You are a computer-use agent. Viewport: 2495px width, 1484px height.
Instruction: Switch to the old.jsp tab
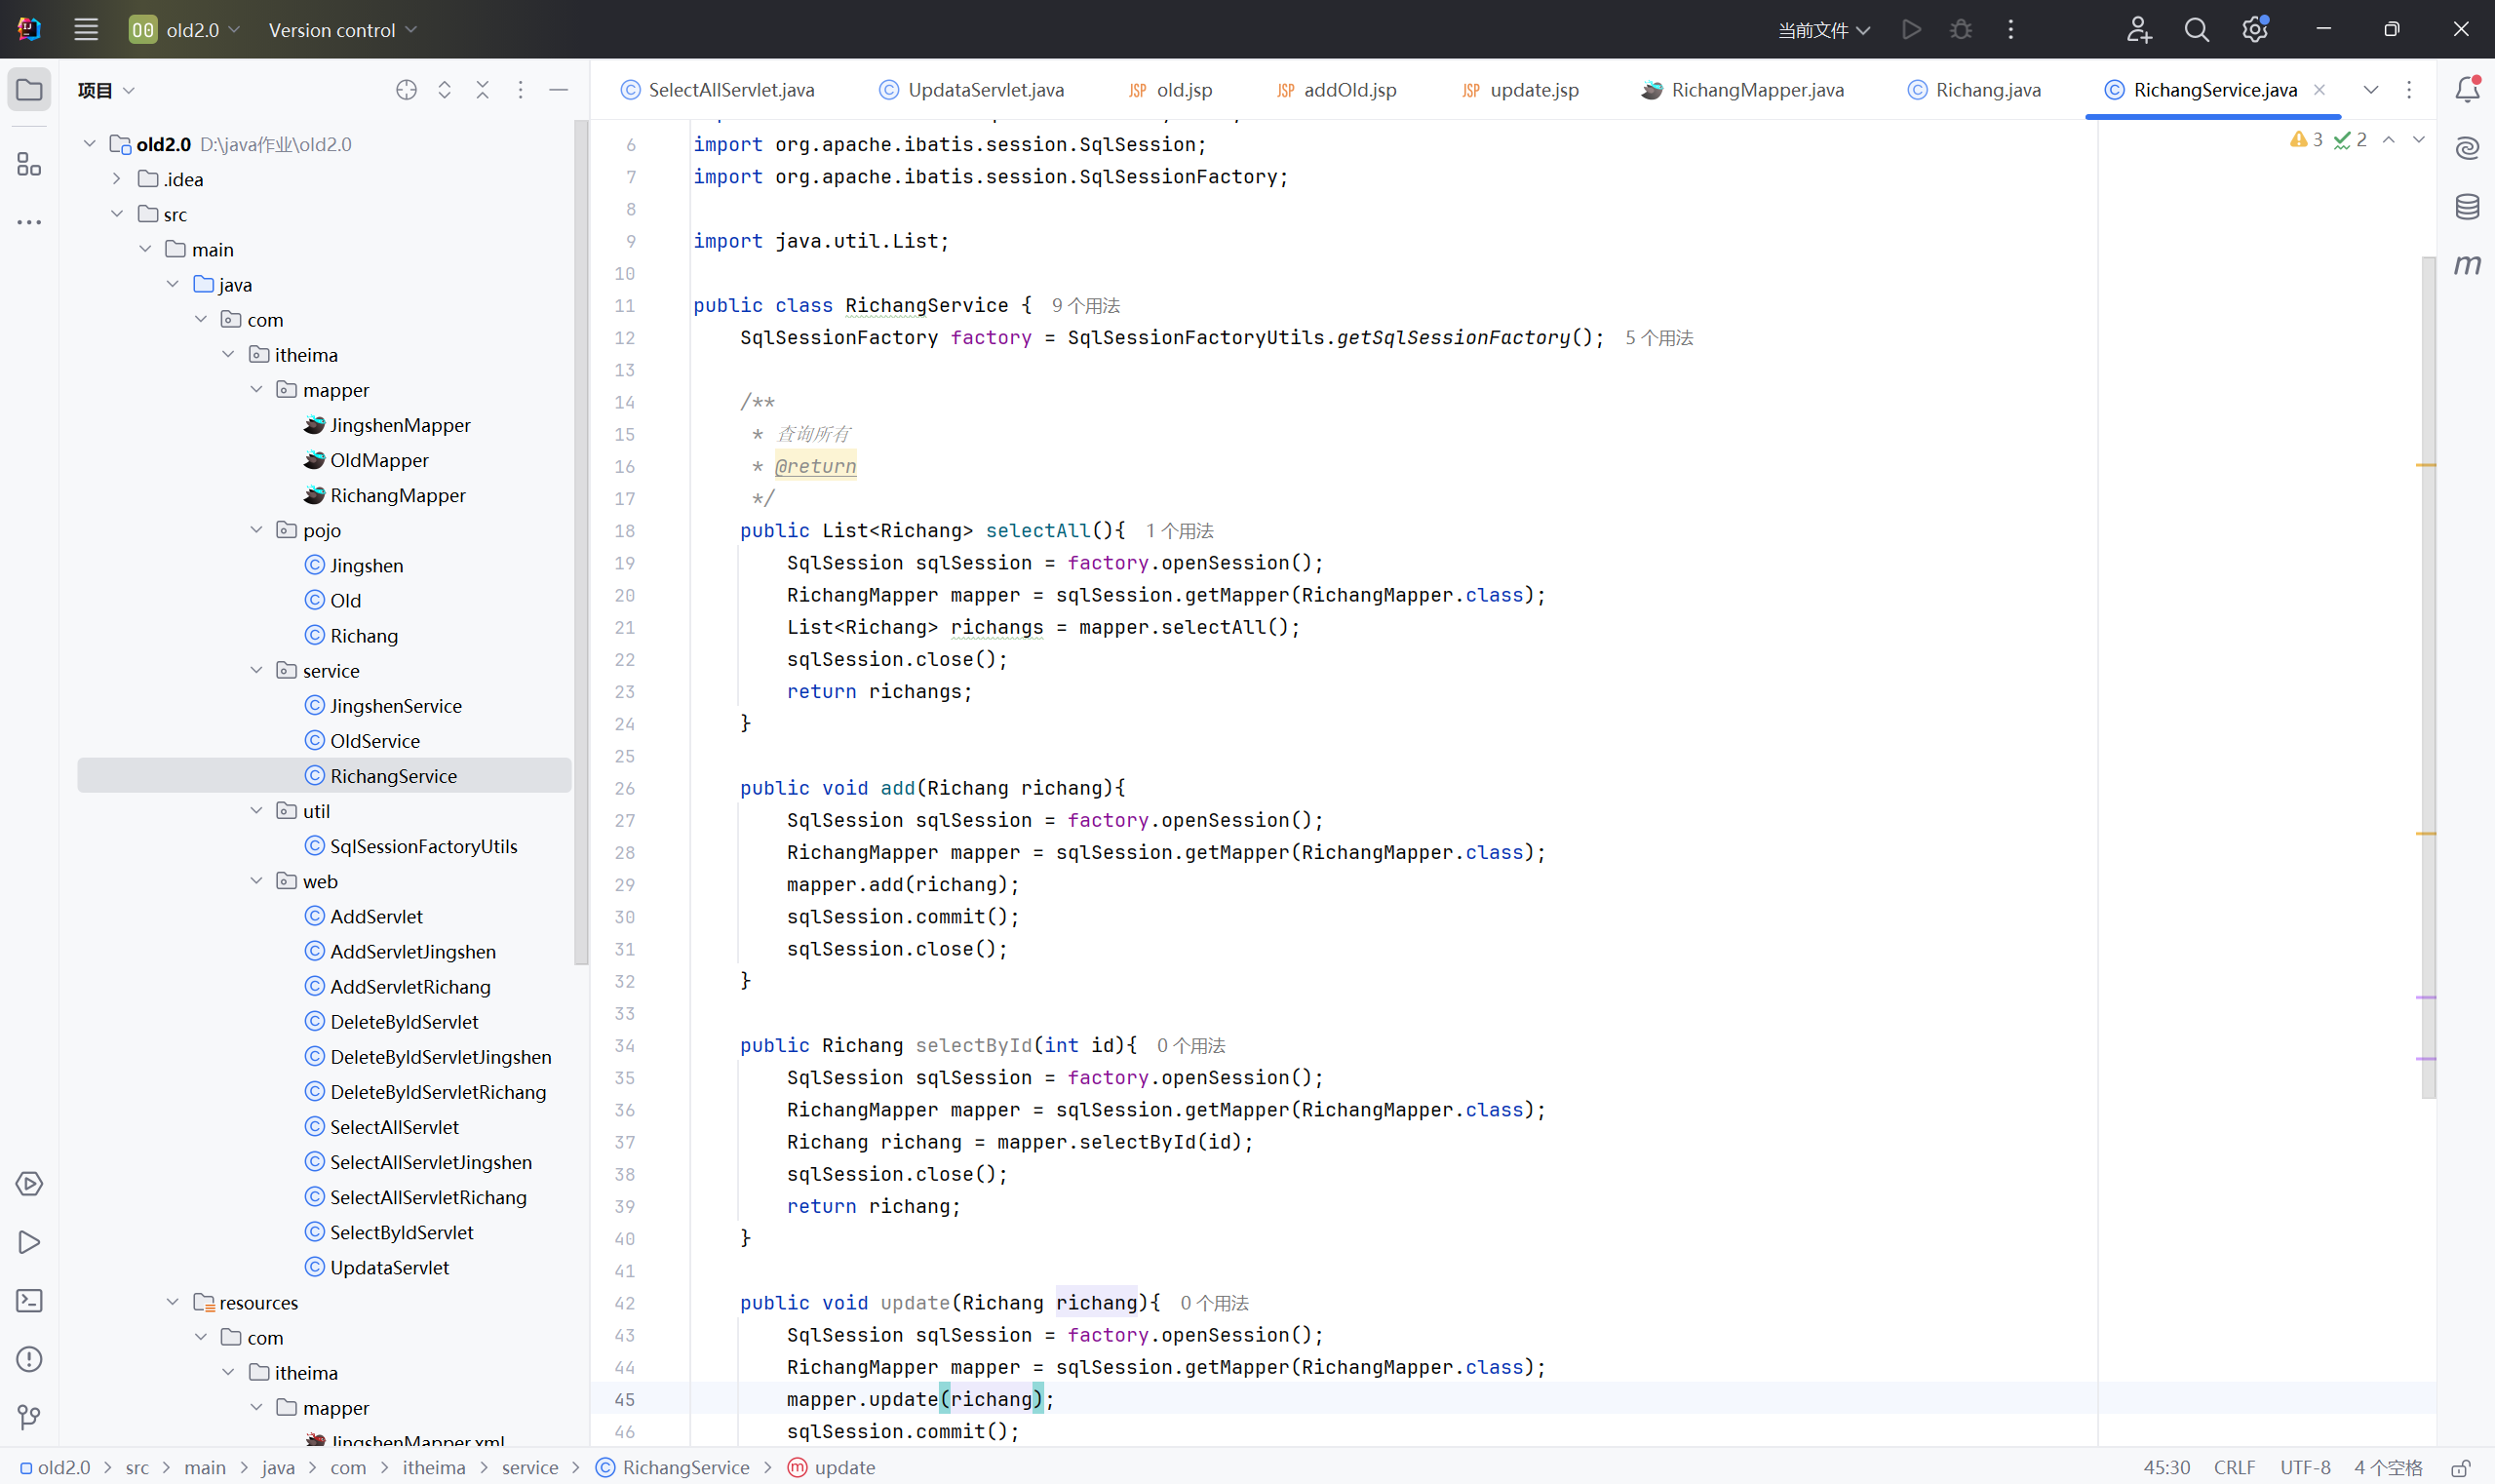[1183, 90]
